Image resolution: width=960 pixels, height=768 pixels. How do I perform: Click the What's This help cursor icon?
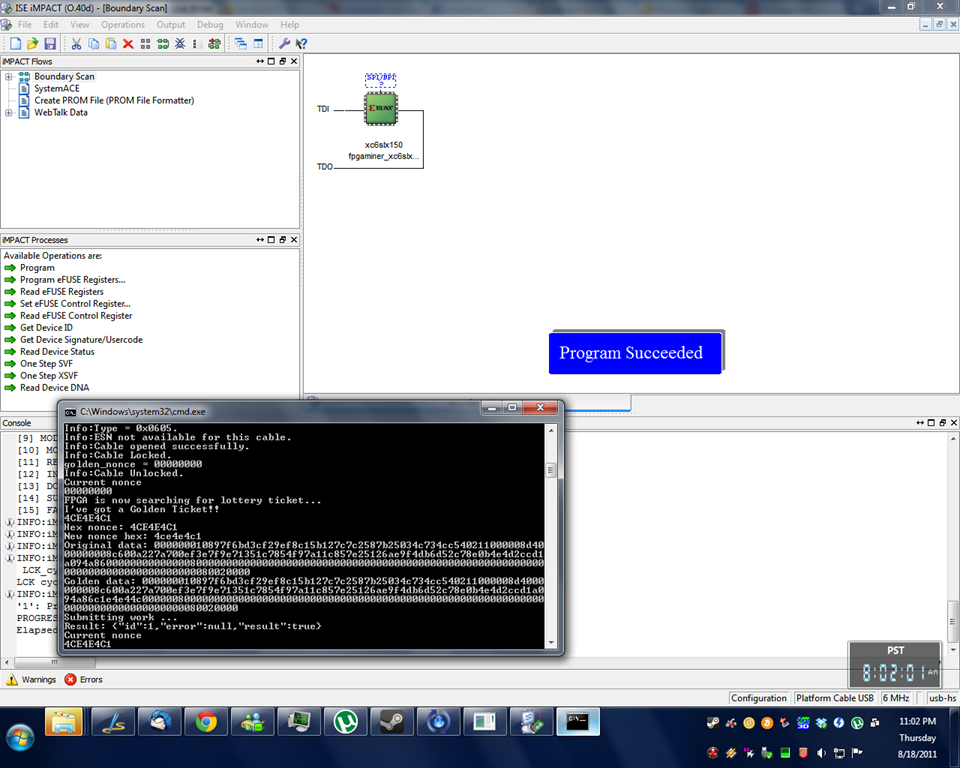click(301, 43)
